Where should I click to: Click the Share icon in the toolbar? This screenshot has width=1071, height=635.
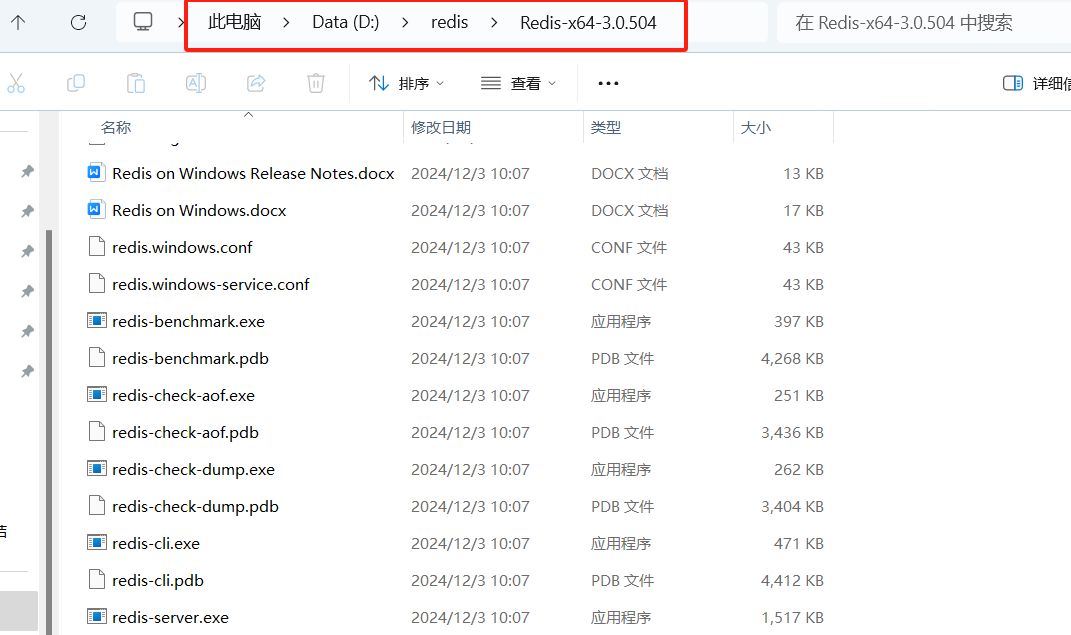tap(256, 83)
